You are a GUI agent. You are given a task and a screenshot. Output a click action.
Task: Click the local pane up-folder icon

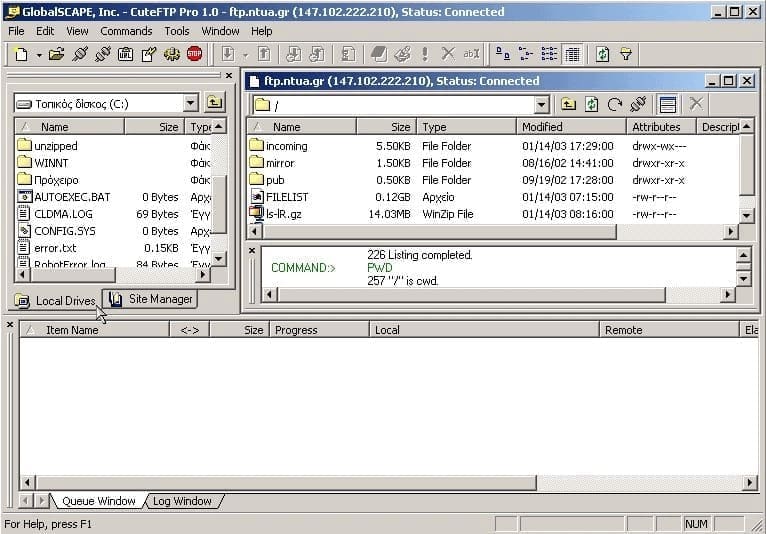(214, 102)
